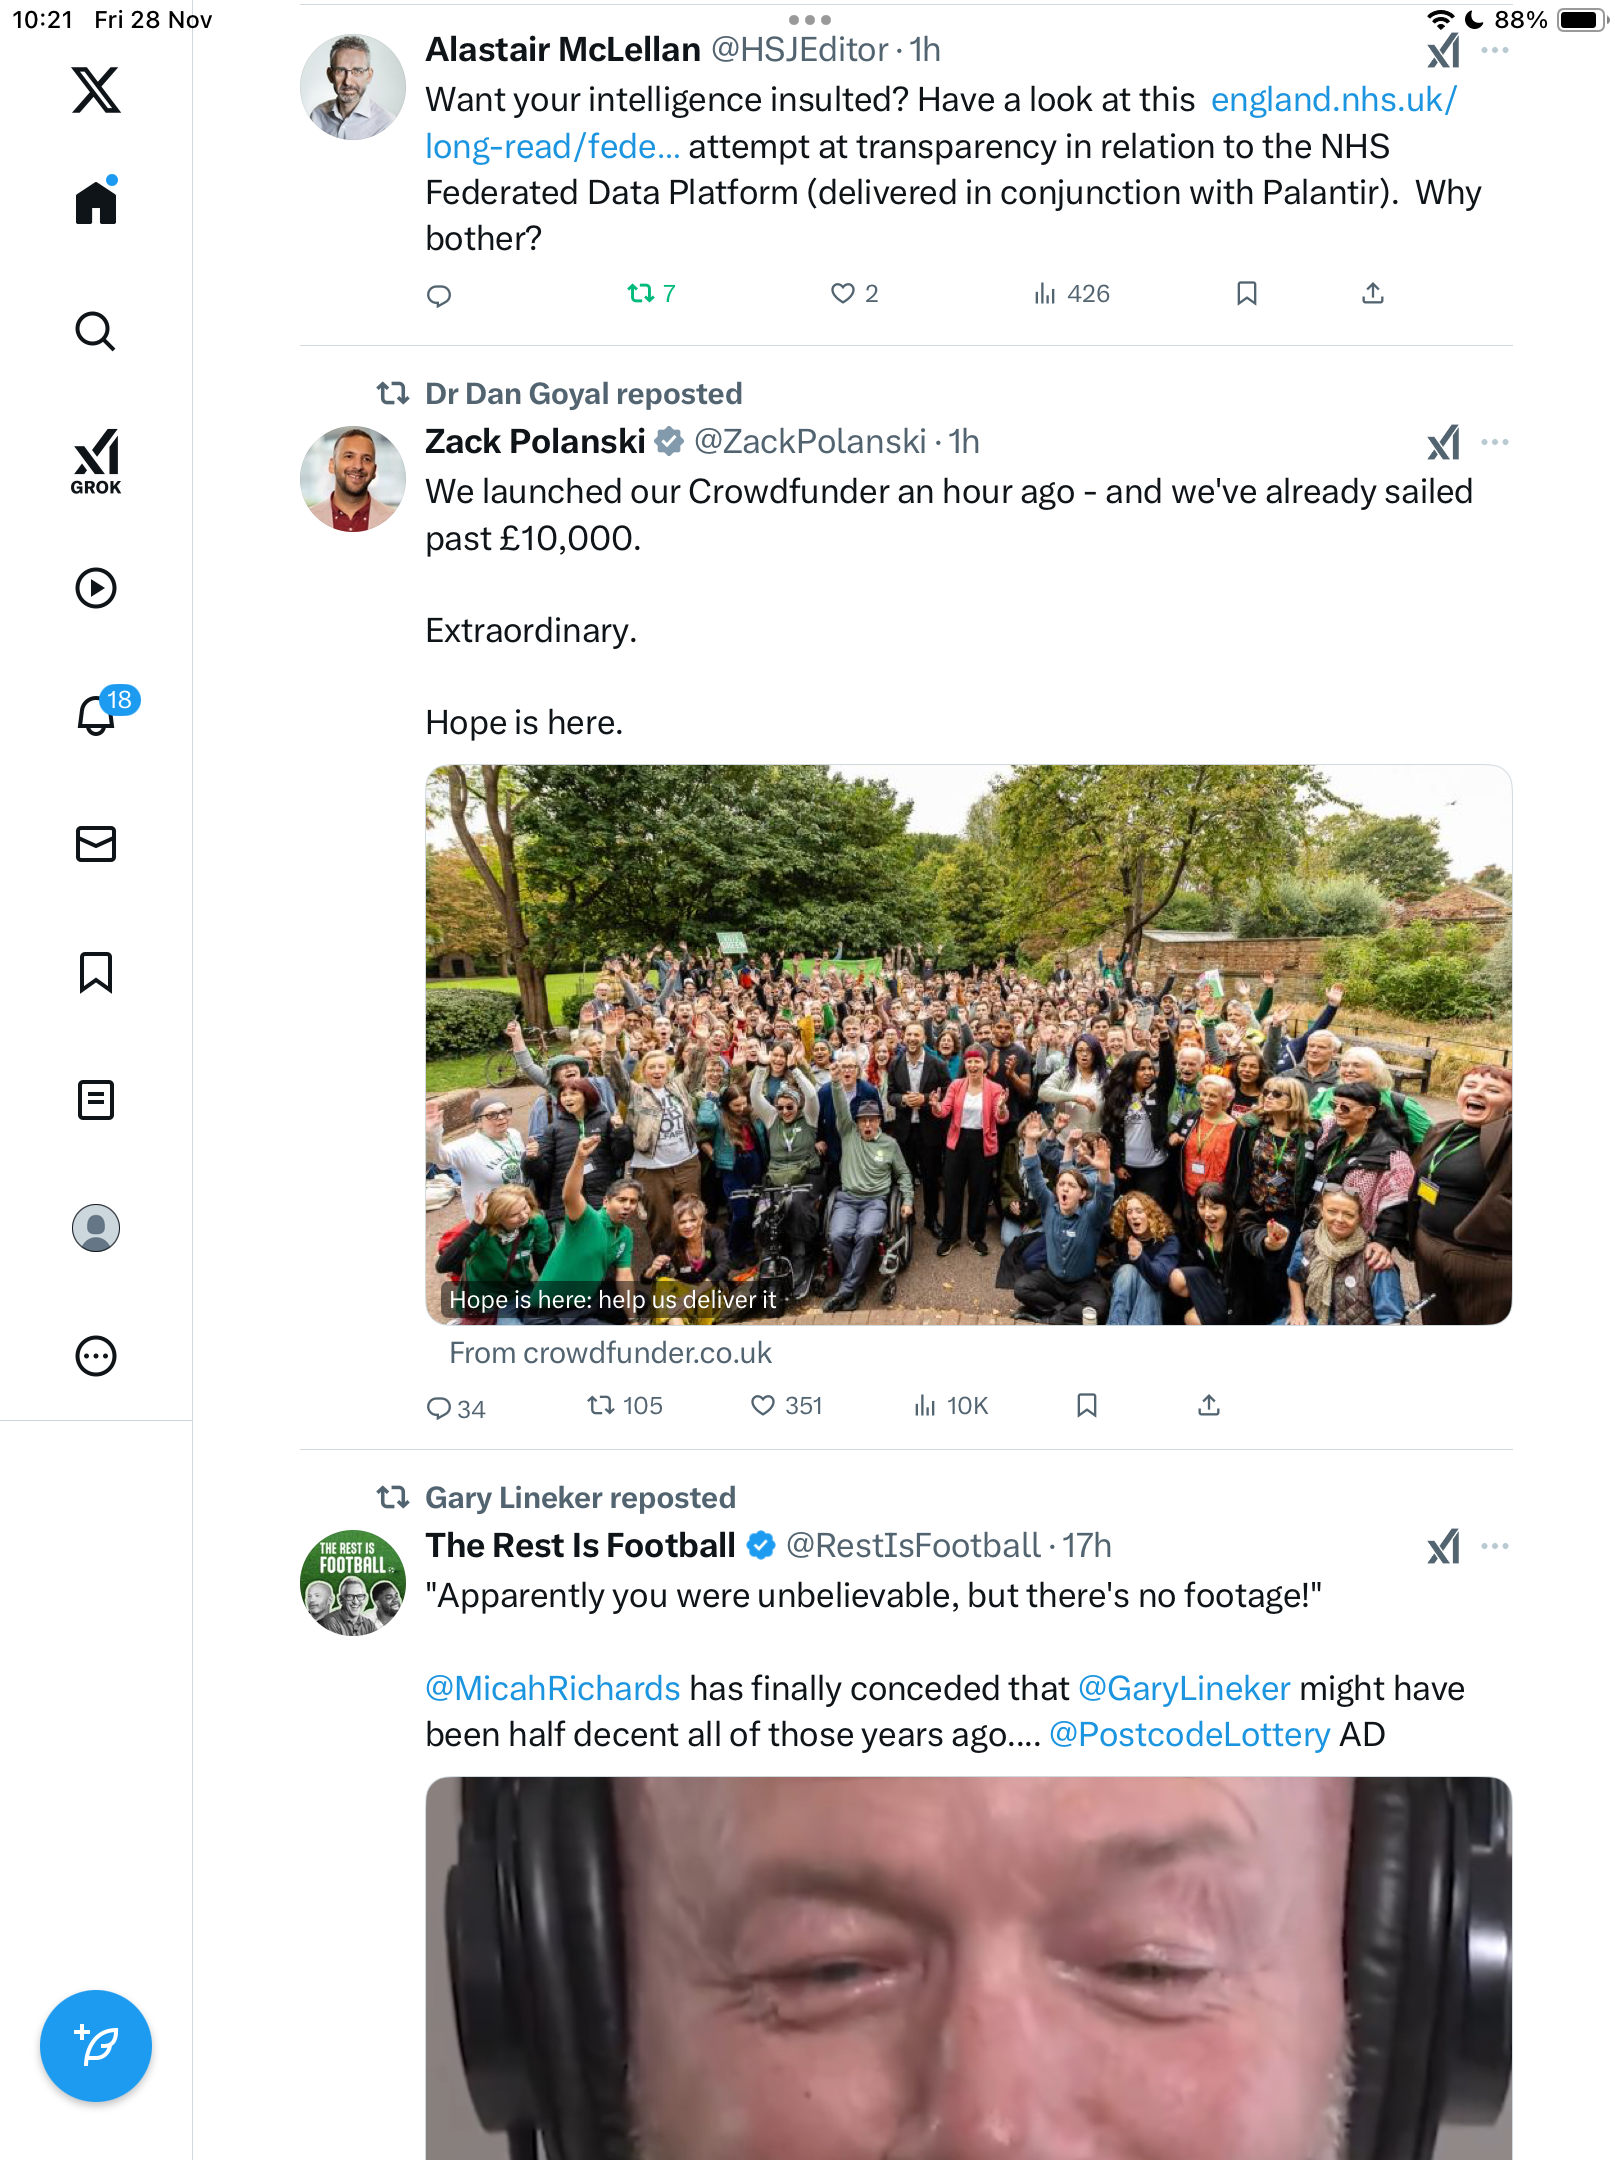Viewport: 1620px width, 2160px height.
Task: Bookmark Zack Polanski's post
Action: click(1087, 1406)
